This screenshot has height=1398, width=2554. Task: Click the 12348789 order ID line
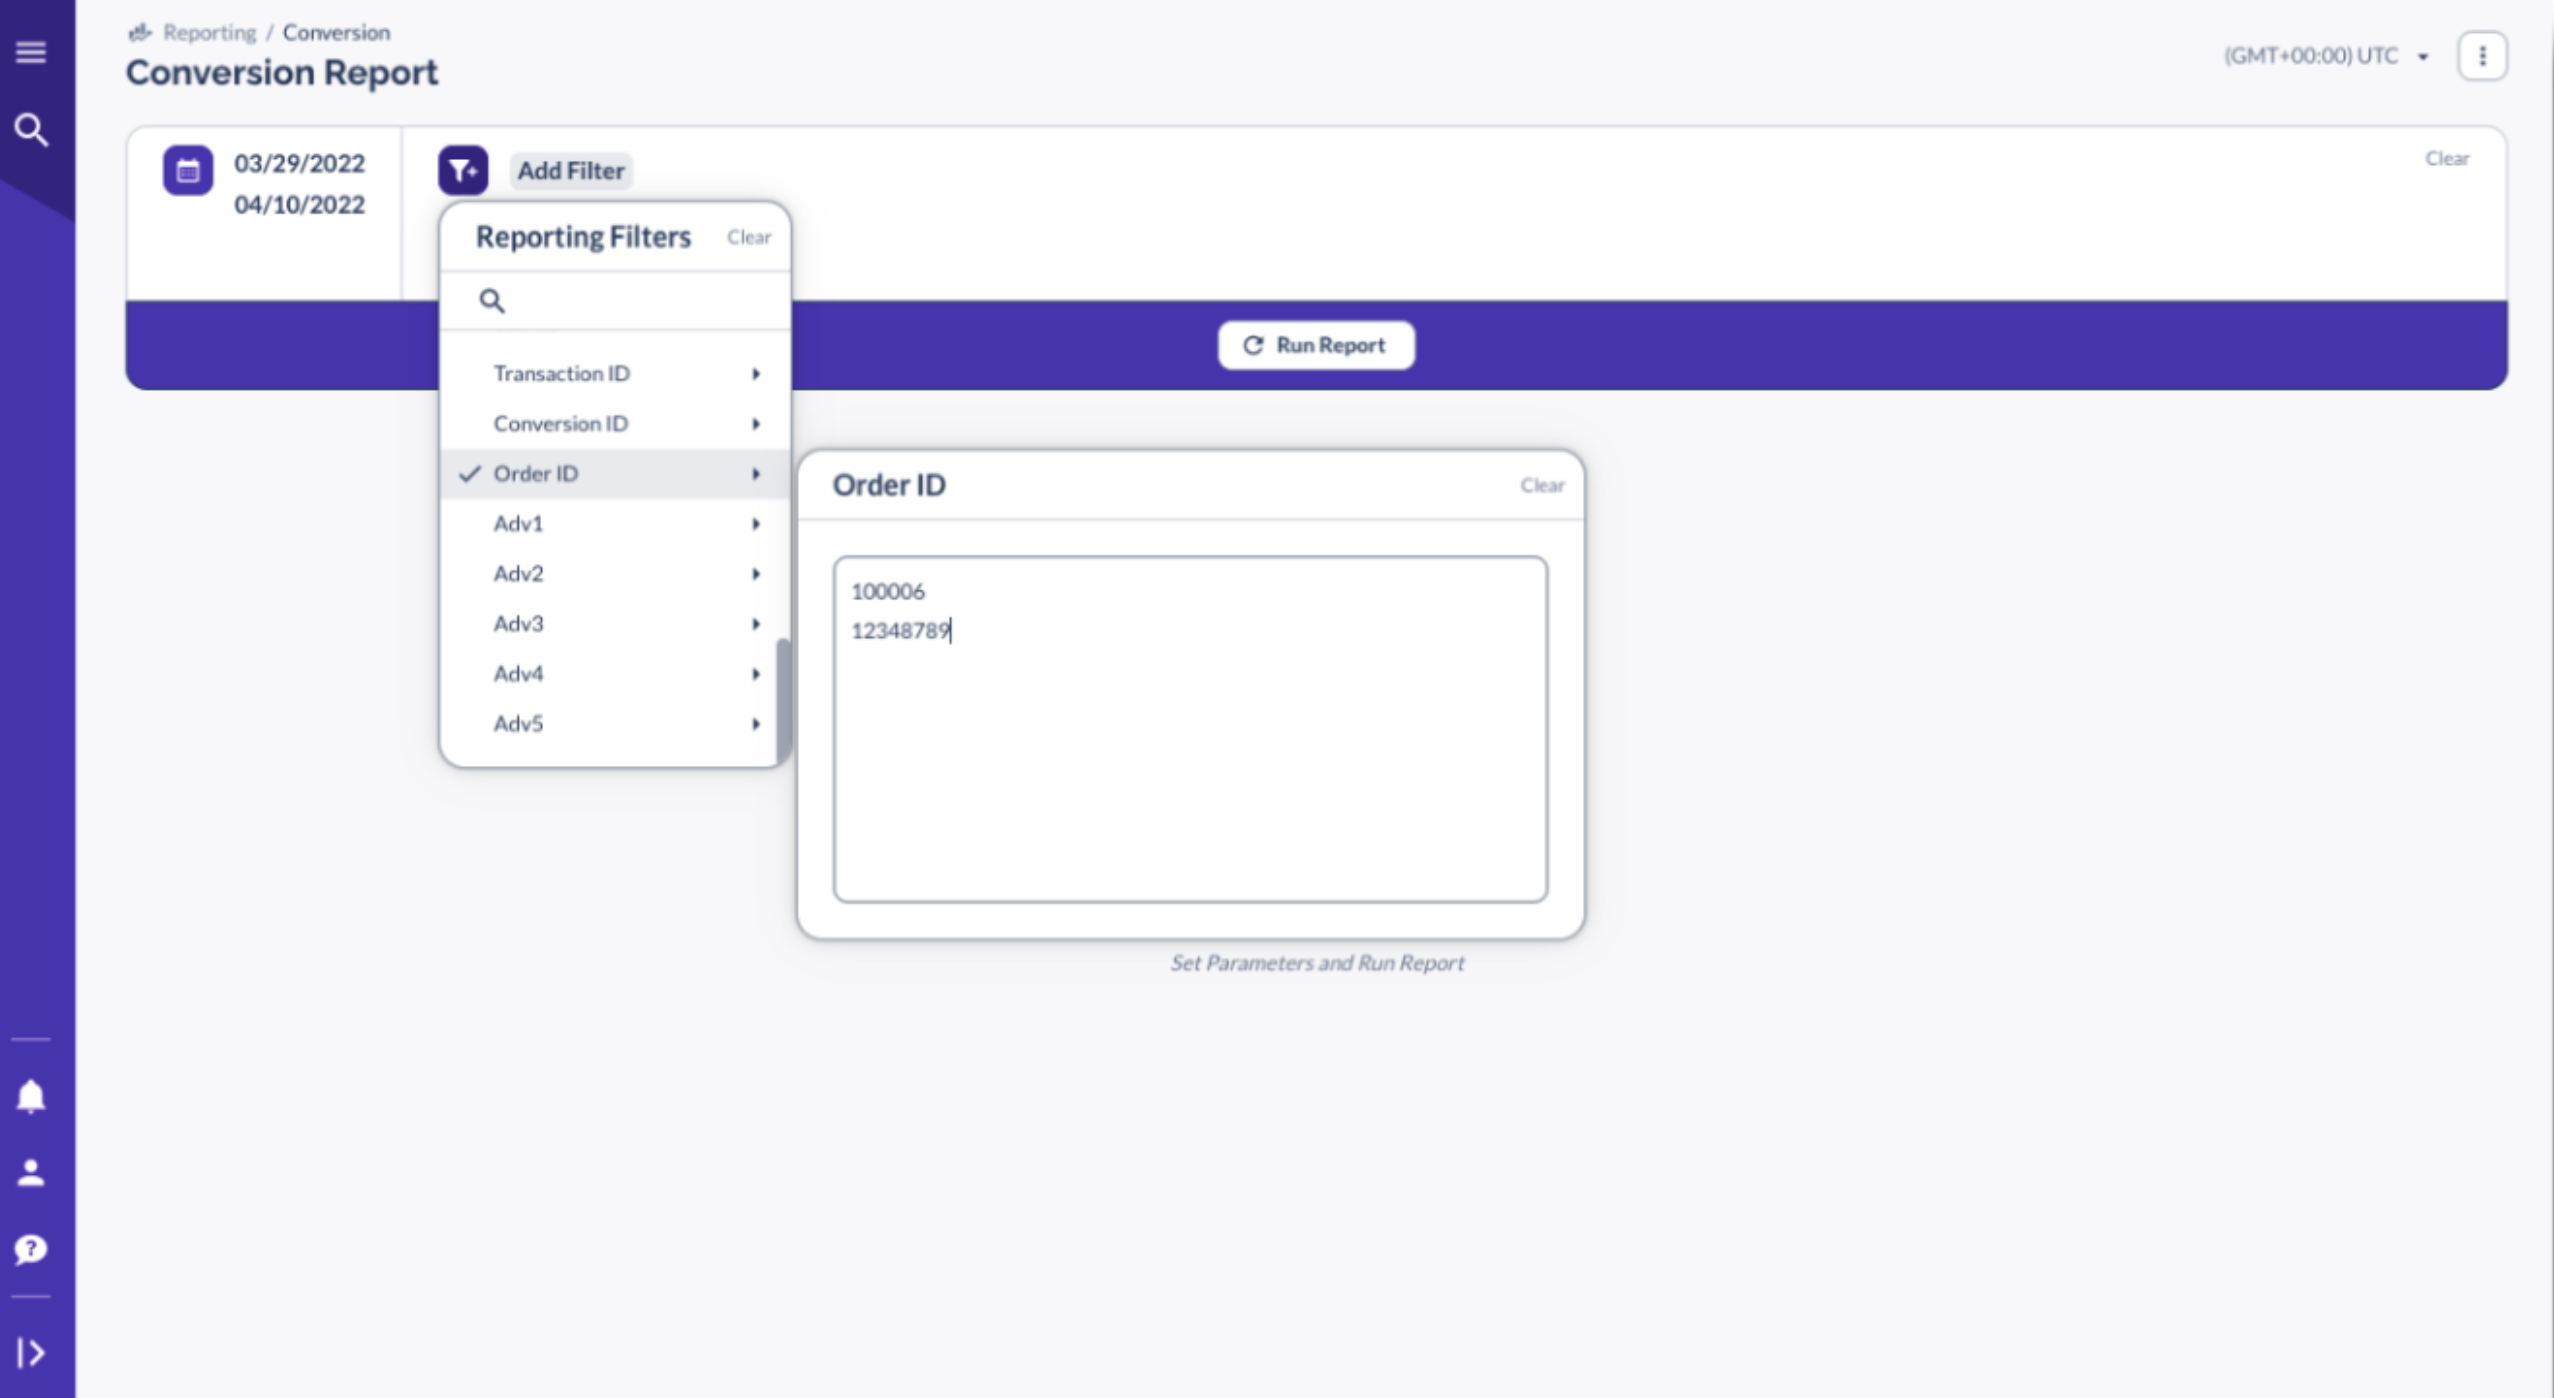tap(900, 631)
